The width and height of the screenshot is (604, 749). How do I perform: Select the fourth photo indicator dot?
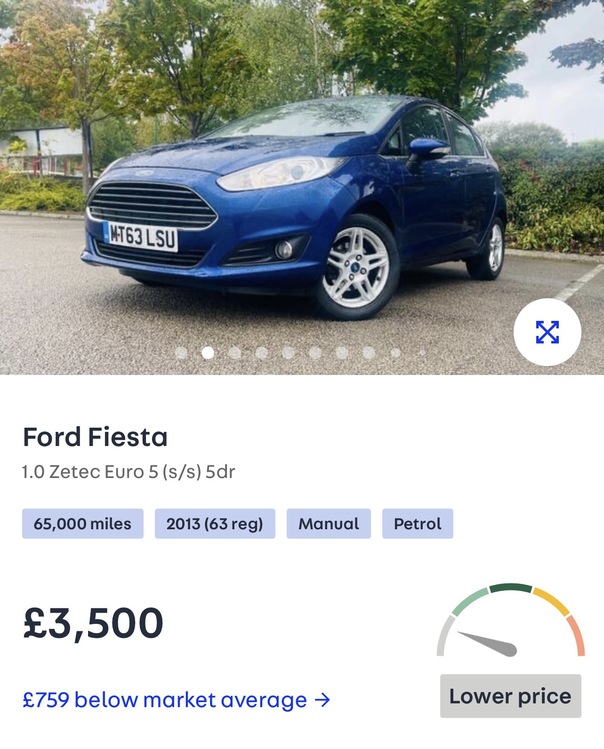262,353
